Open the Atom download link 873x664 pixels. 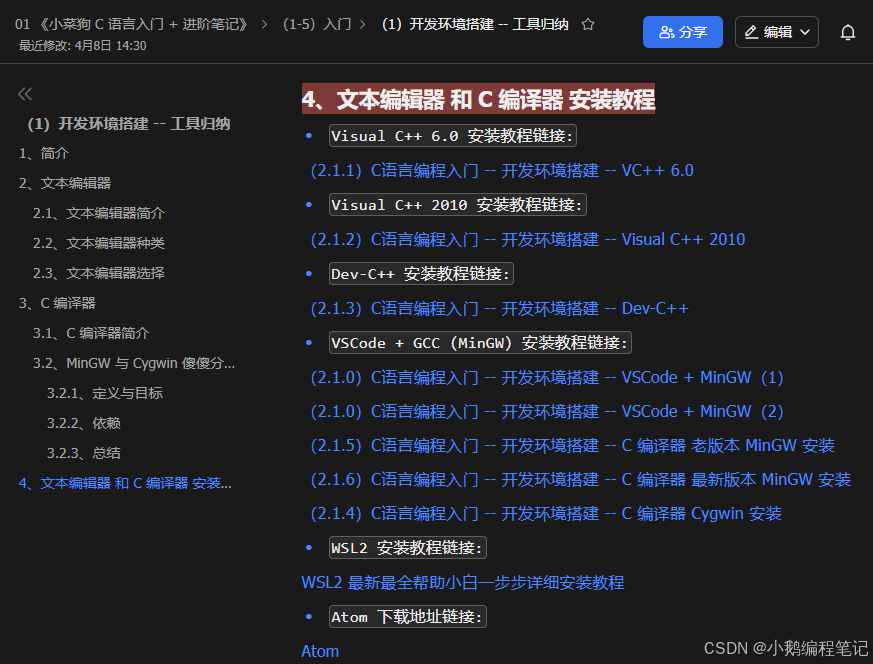[x=319, y=651]
